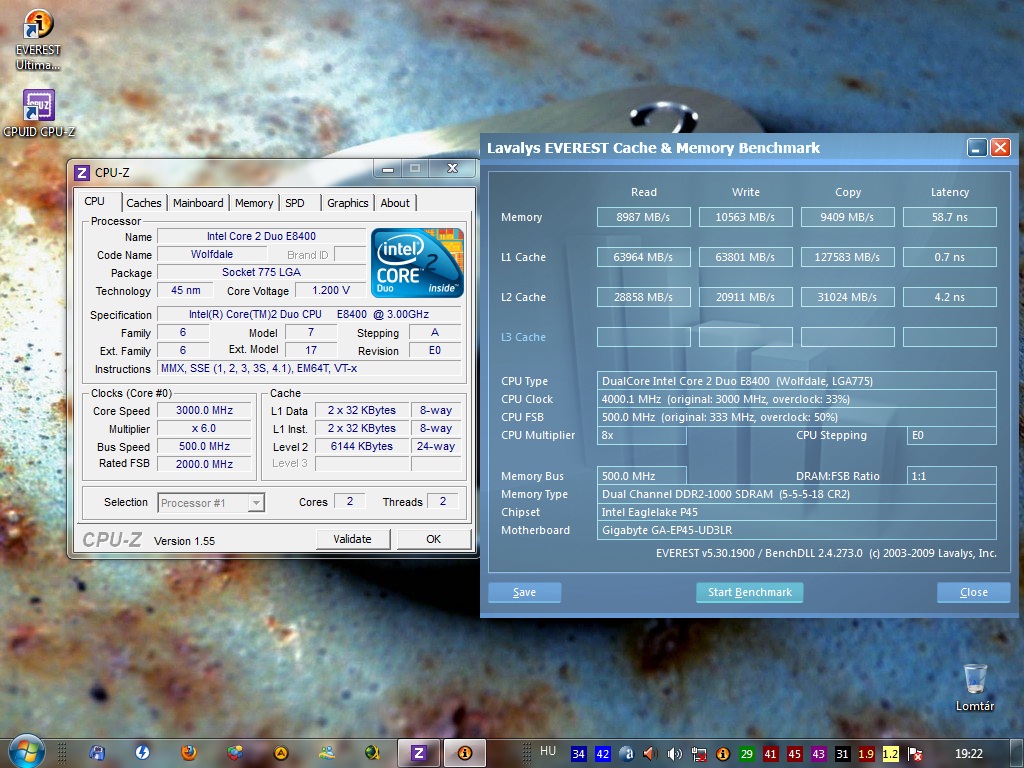Click the Memory Read value 8987 MB/s
The image size is (1024, 768).
point(643,217)
